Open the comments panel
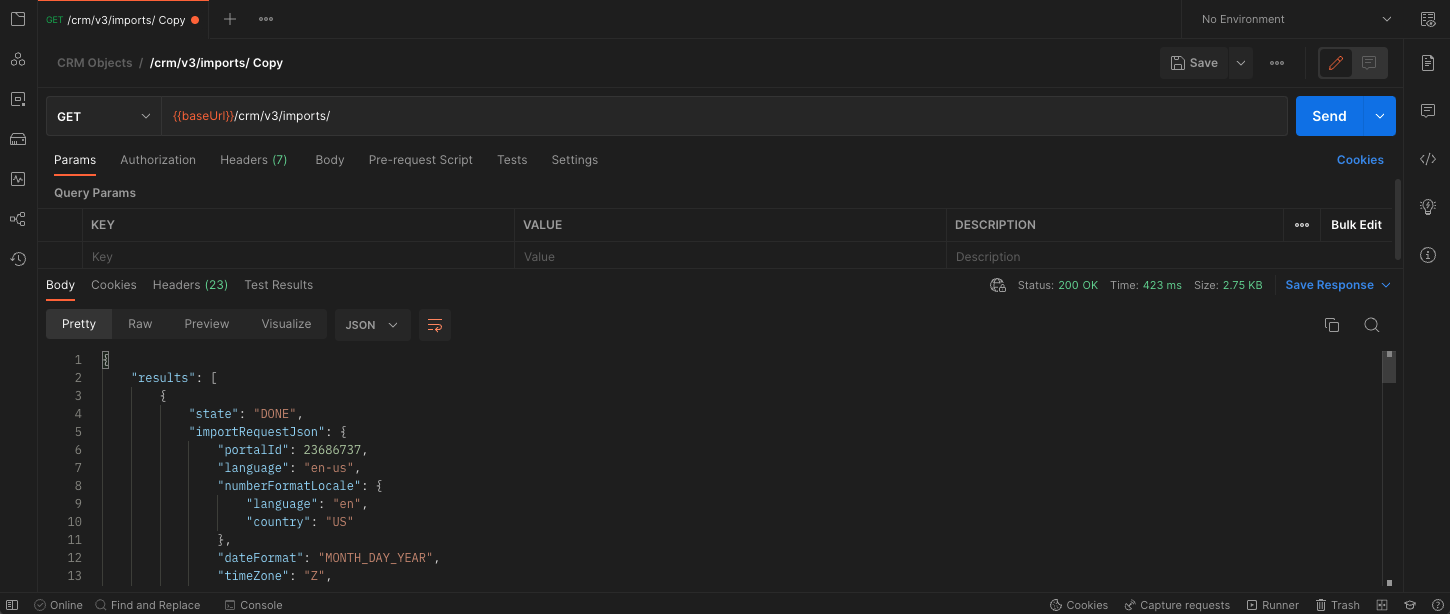The image size is (1450, 614). click(1428, 111)
